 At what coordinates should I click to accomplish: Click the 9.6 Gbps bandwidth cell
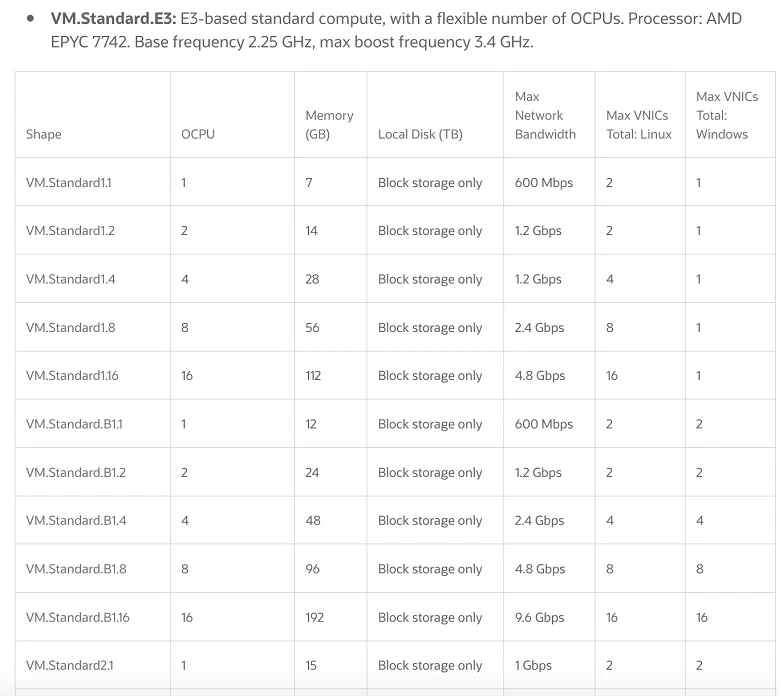539,618
